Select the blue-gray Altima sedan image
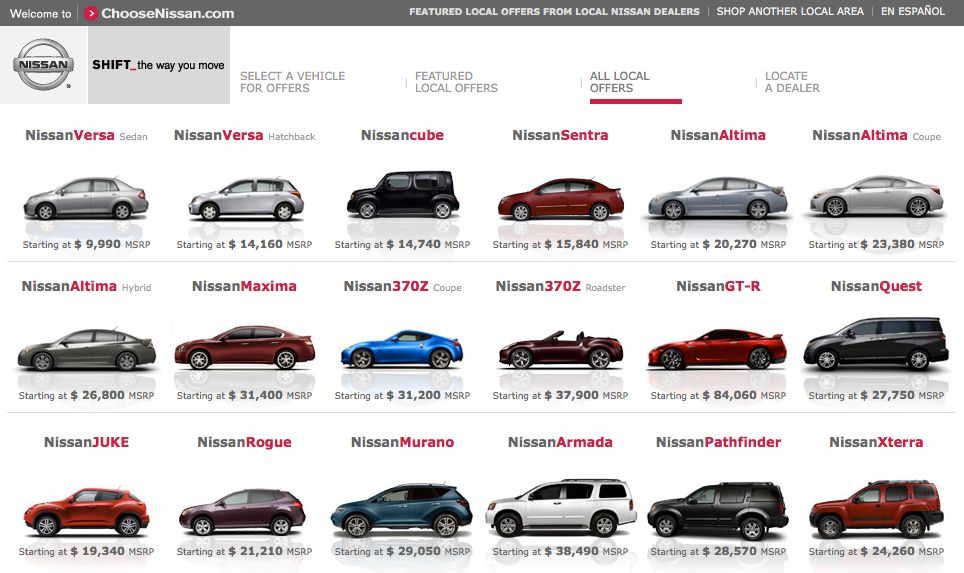964x573 pixels. pyautogui.click(x=718, y=198)
